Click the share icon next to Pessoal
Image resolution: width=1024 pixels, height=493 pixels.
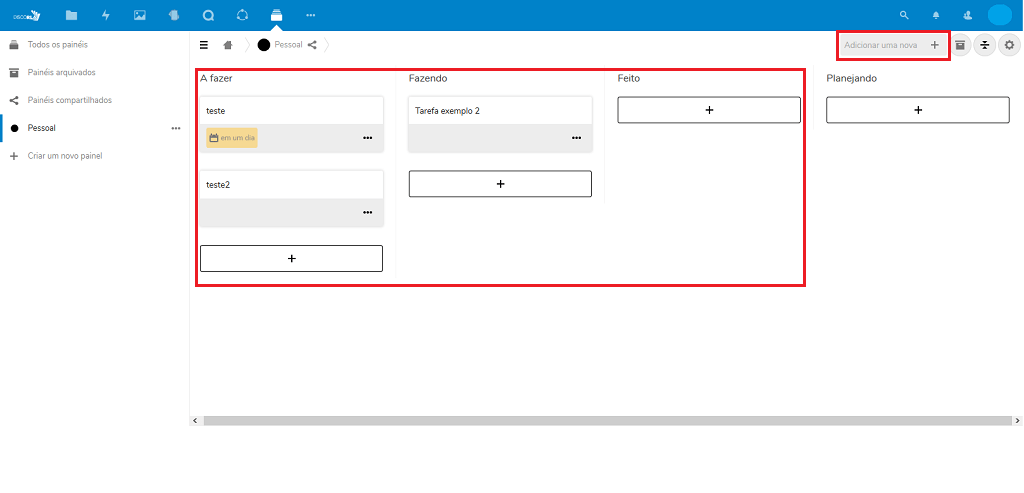(313, 45)
